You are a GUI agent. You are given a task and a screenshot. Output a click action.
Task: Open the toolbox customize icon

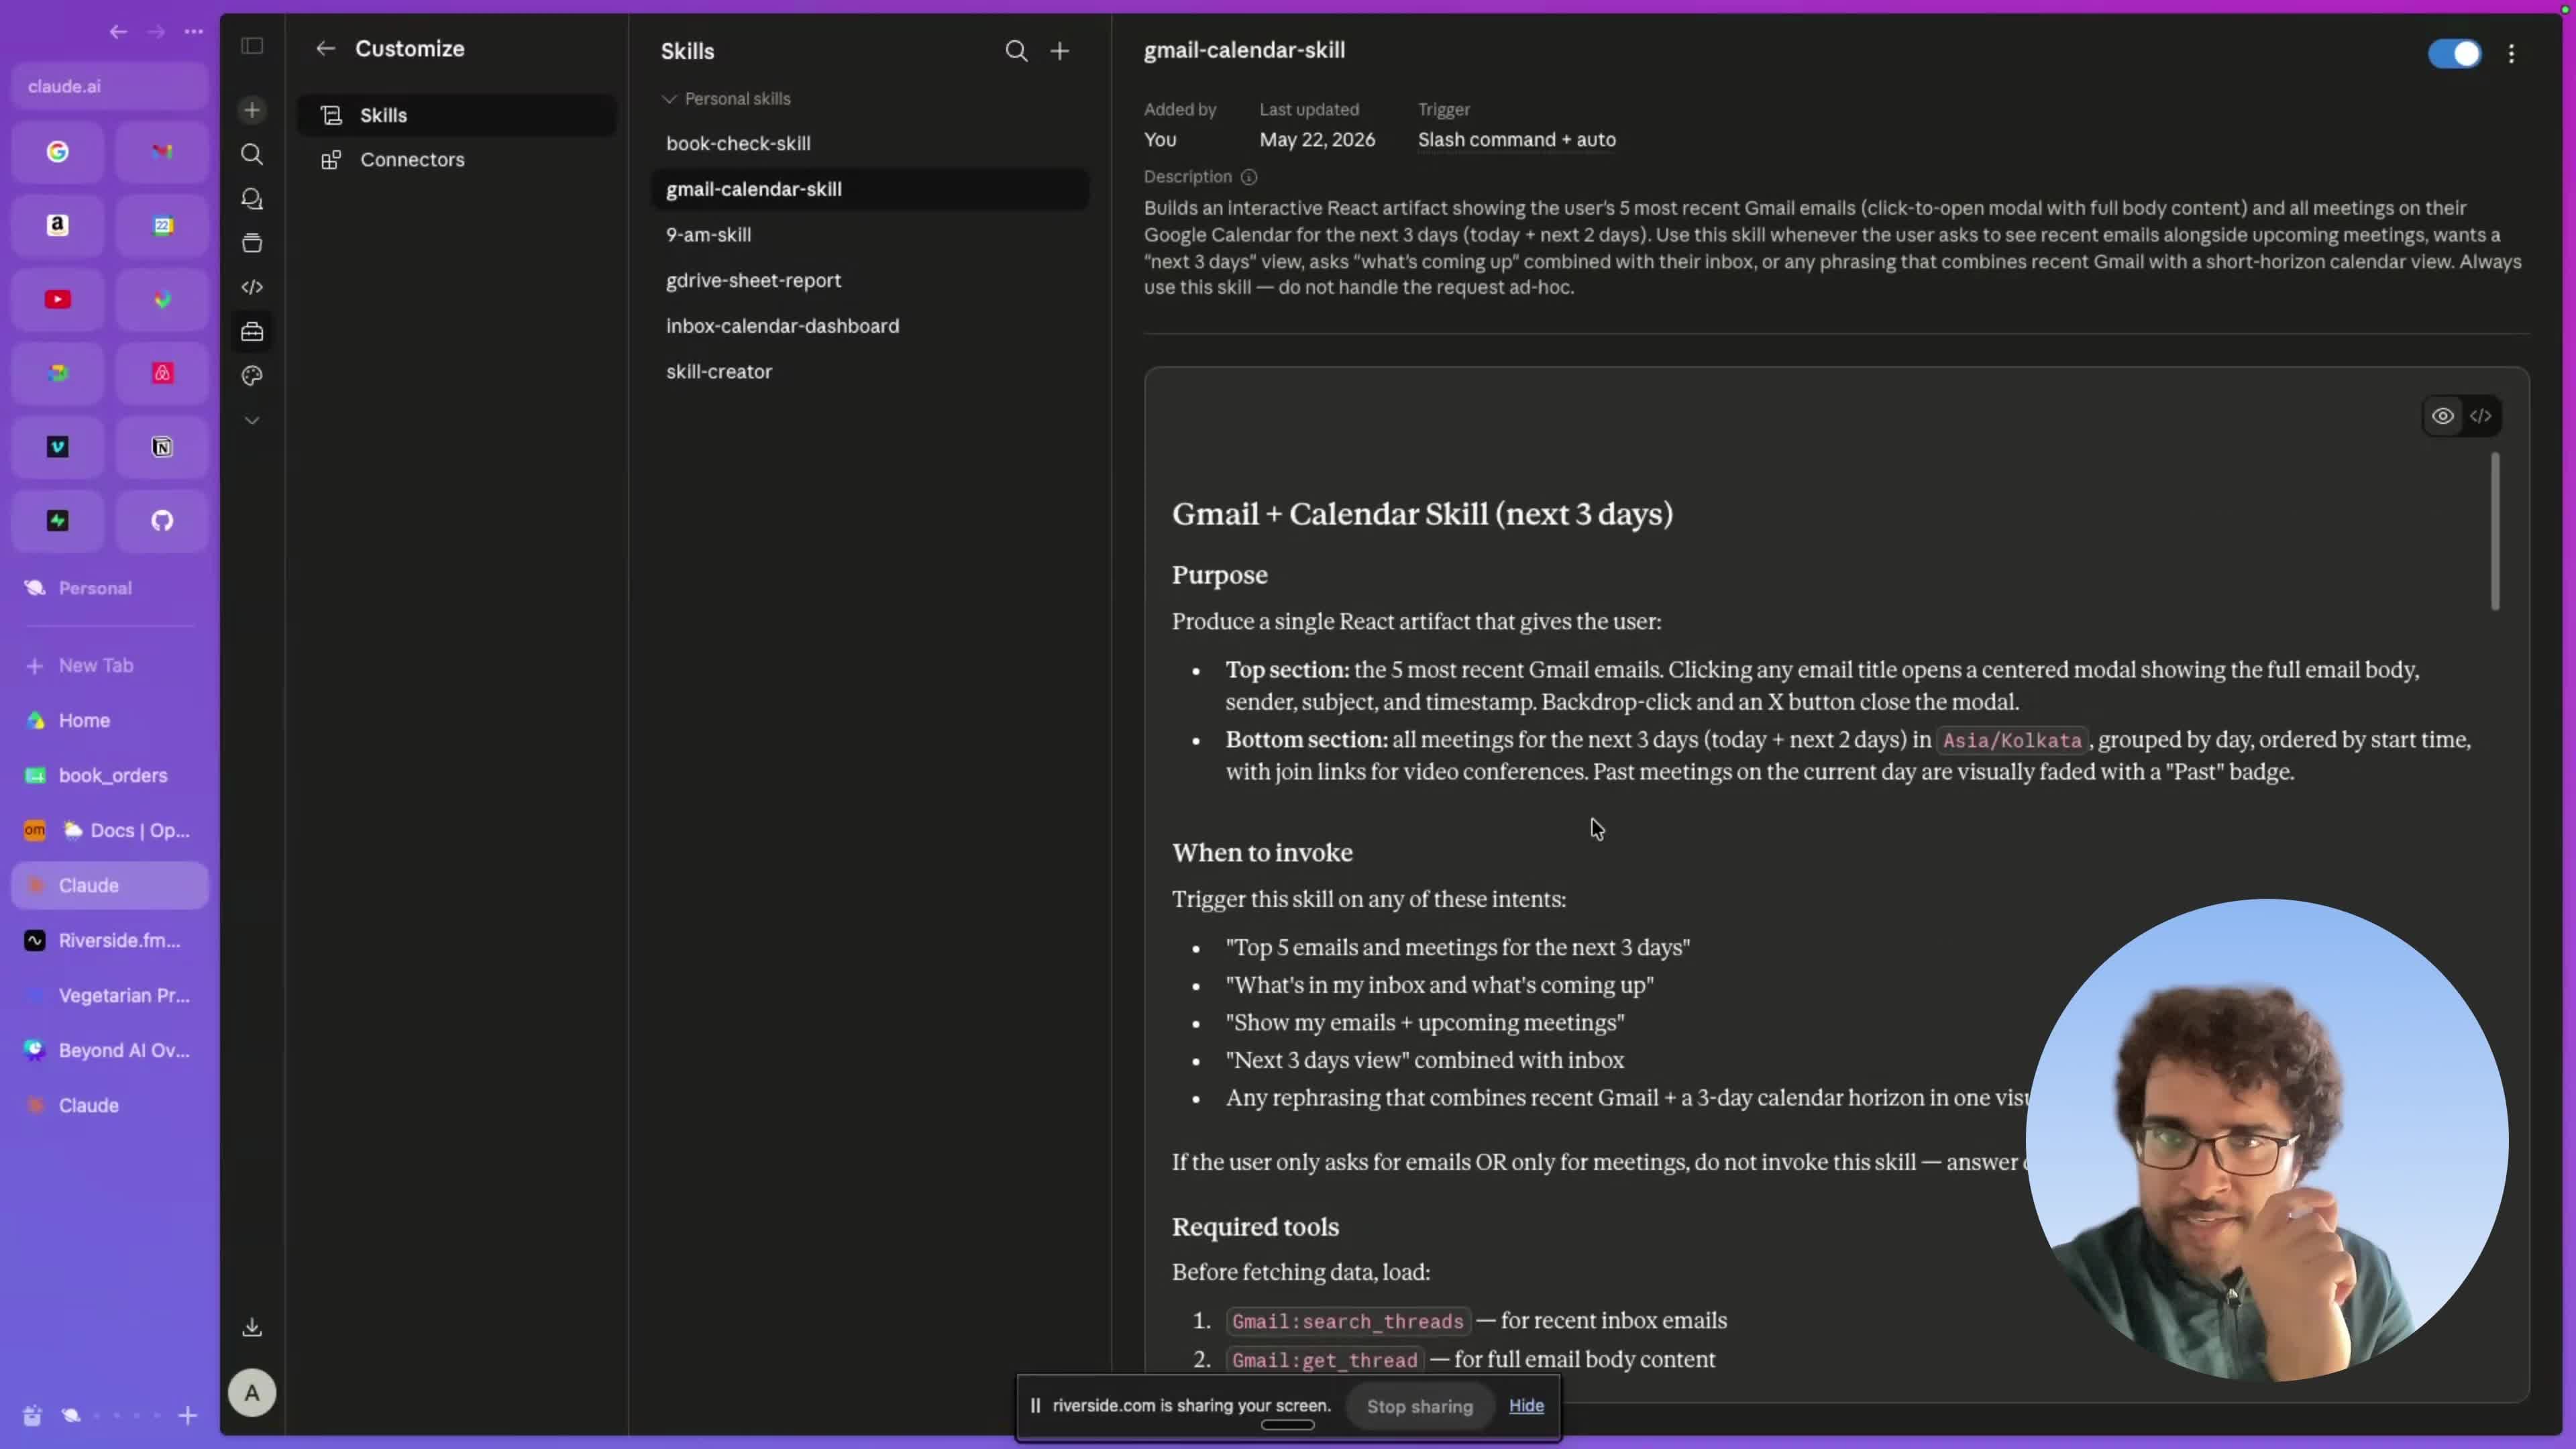point(252,331)
